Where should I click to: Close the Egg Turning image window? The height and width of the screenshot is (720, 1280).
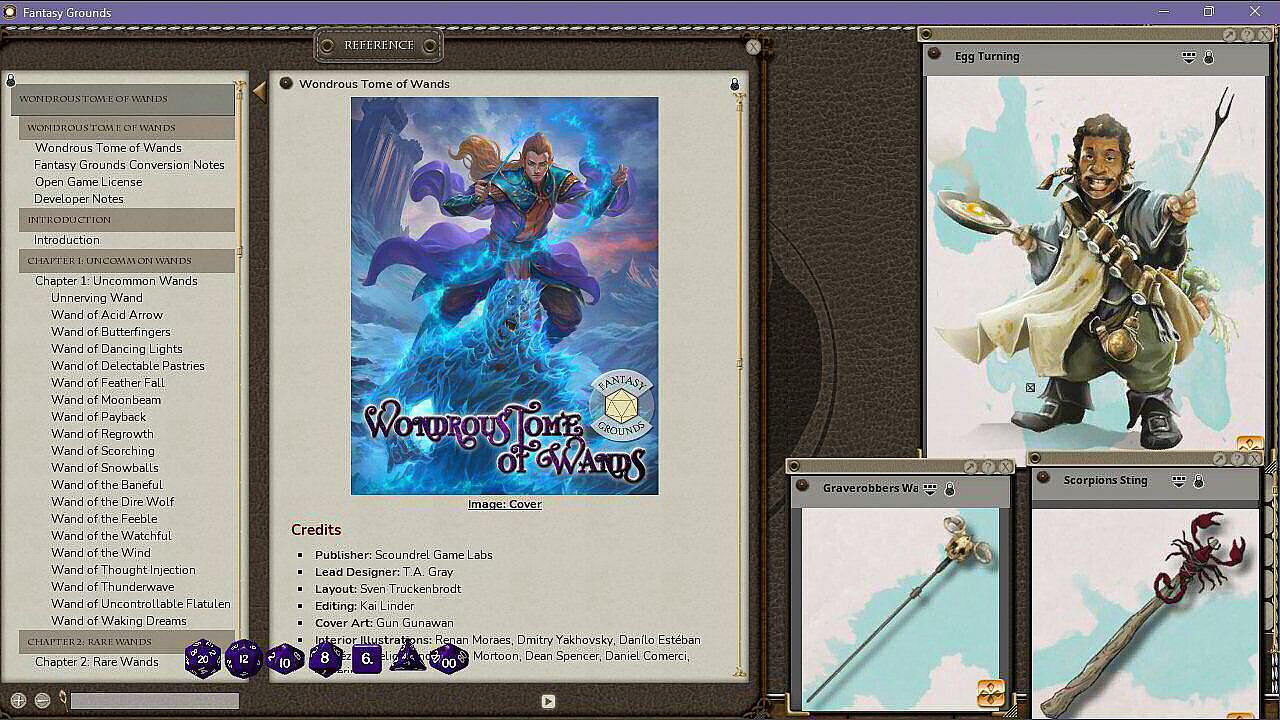(x=1264, y=35)
